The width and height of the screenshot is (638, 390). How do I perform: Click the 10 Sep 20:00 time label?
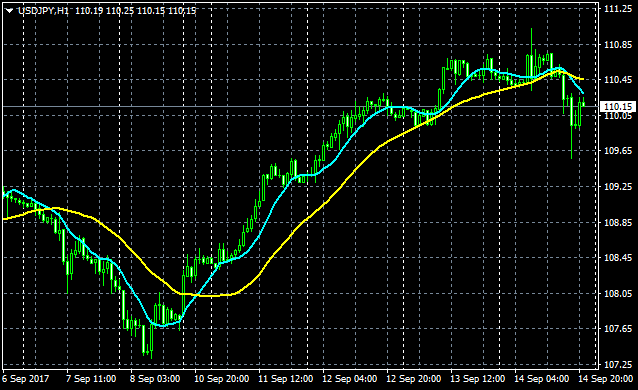pyautogui.click(x=221, y=379)
